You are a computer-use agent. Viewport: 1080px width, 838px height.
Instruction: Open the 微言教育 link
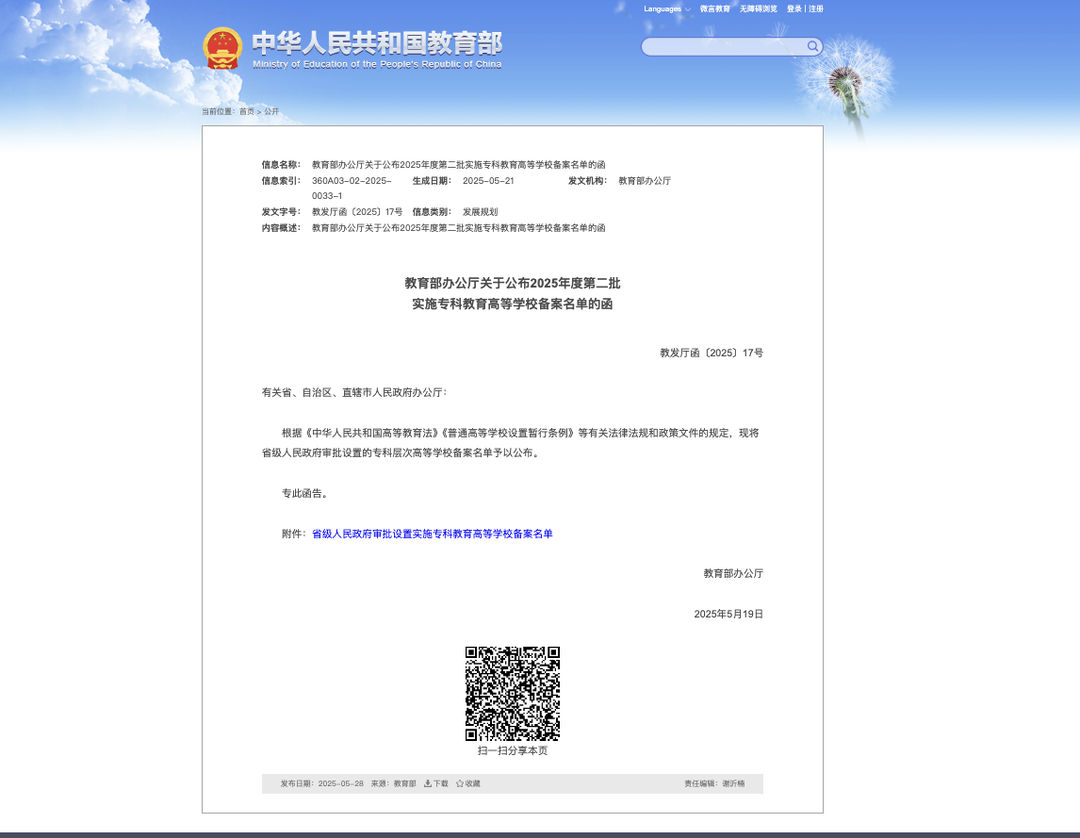point(715,9)
